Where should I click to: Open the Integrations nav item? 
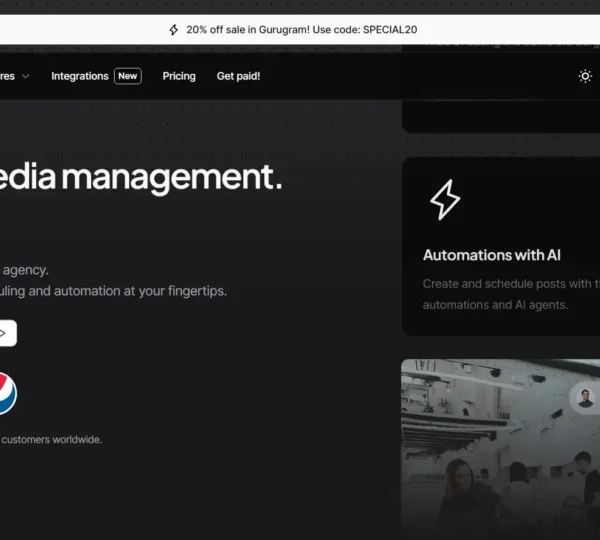pyautogui.click(x=79, y=76)
